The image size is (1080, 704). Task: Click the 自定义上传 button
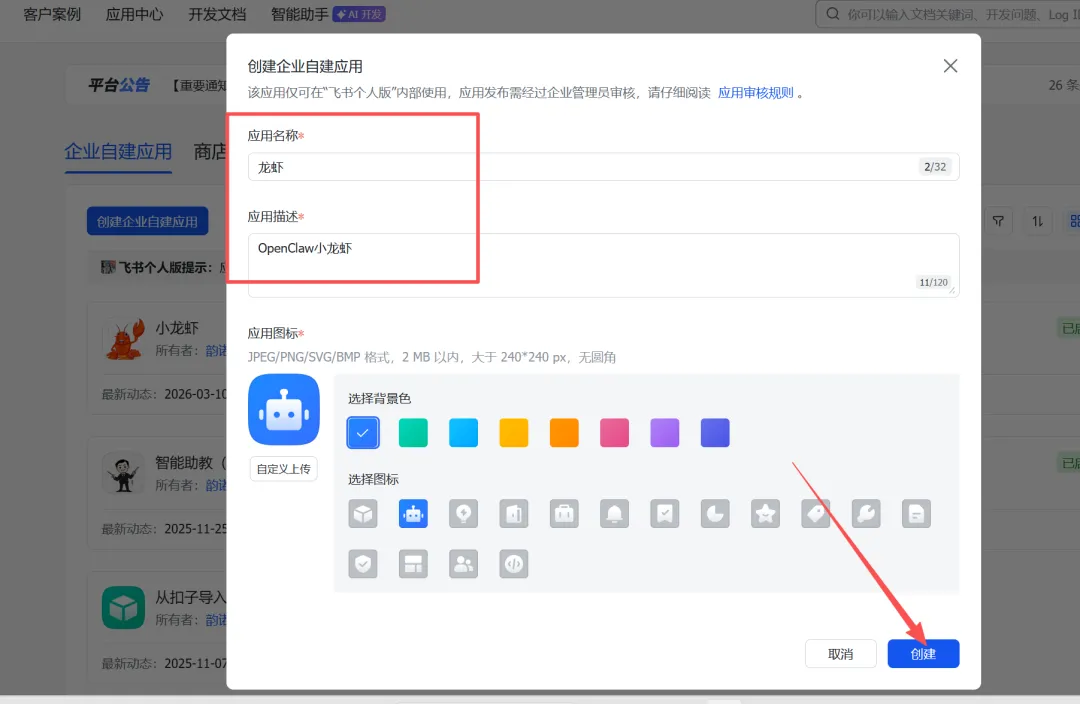(284, 469)
